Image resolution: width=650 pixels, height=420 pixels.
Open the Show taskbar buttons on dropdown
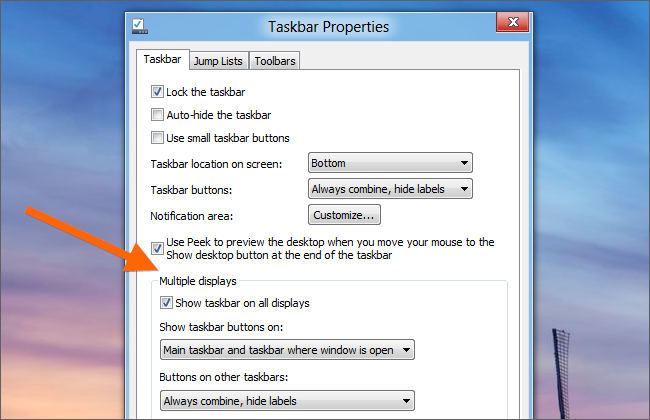click(287, 350)
